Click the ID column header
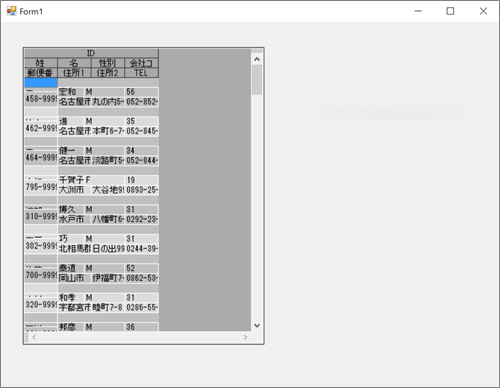Image resolution: width=500 pixels, height=388 pixels. pos(91,53)
